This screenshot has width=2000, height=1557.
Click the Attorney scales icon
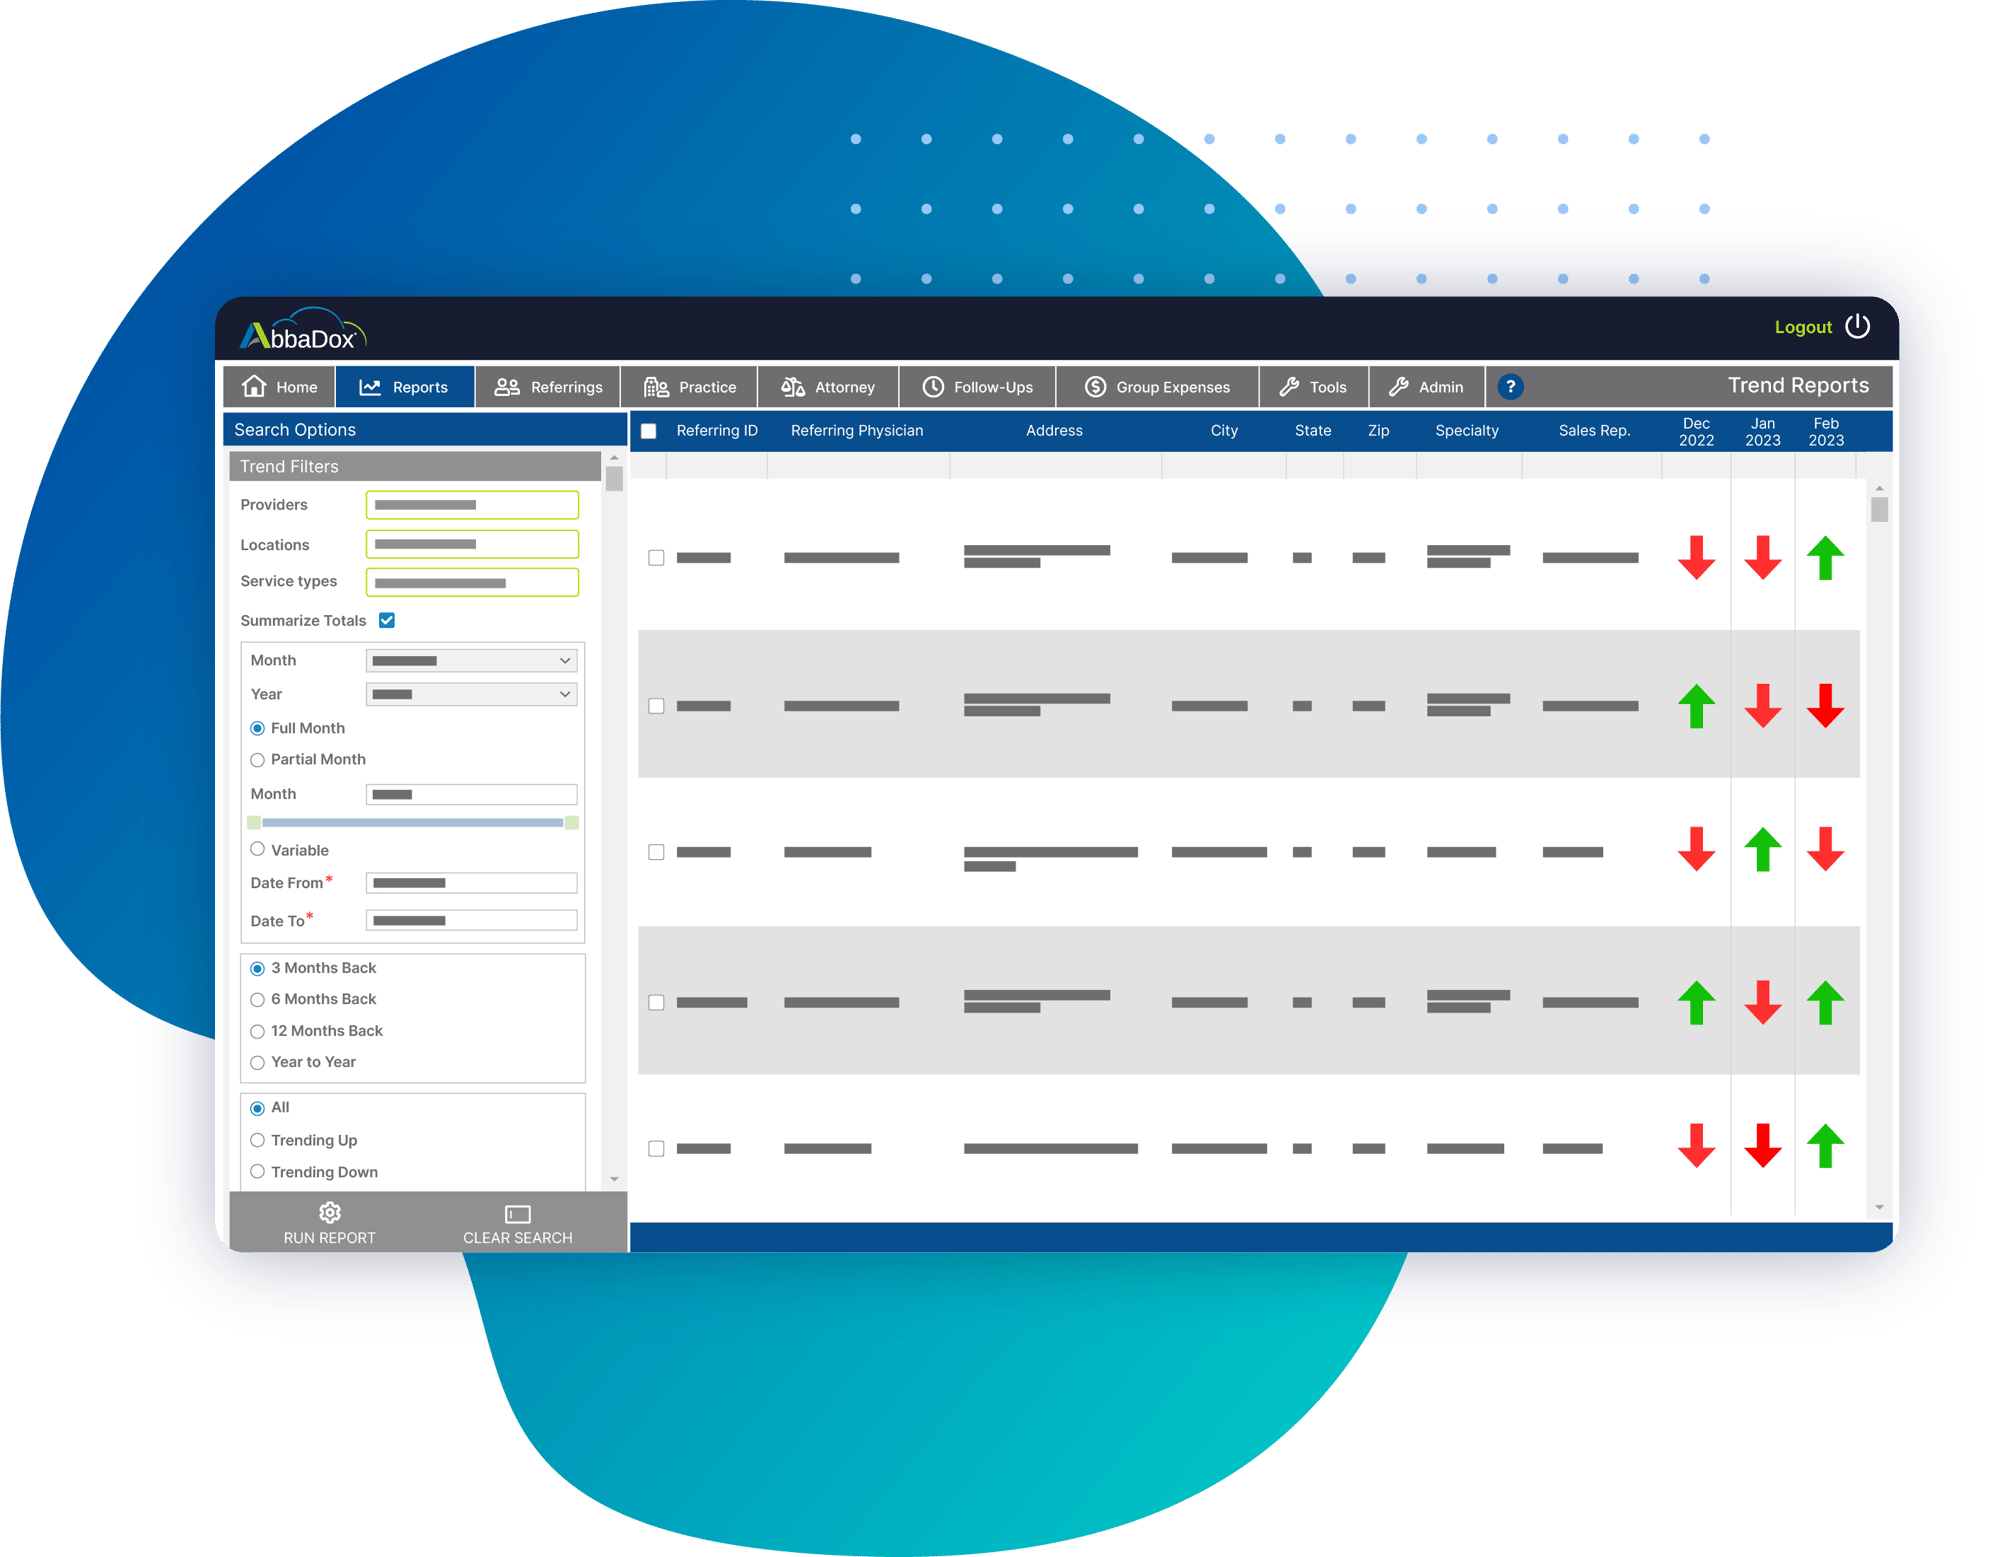pyautogui.click(x=793, y=387)
